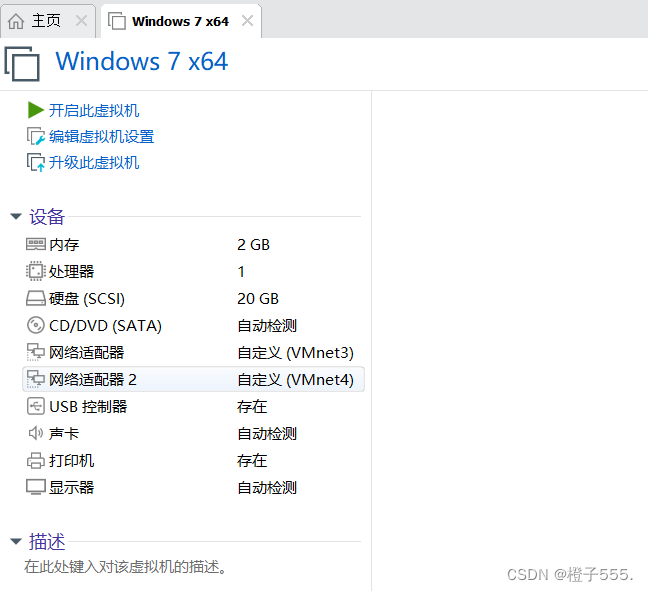Select the 内存 device row

click(193, 245)
